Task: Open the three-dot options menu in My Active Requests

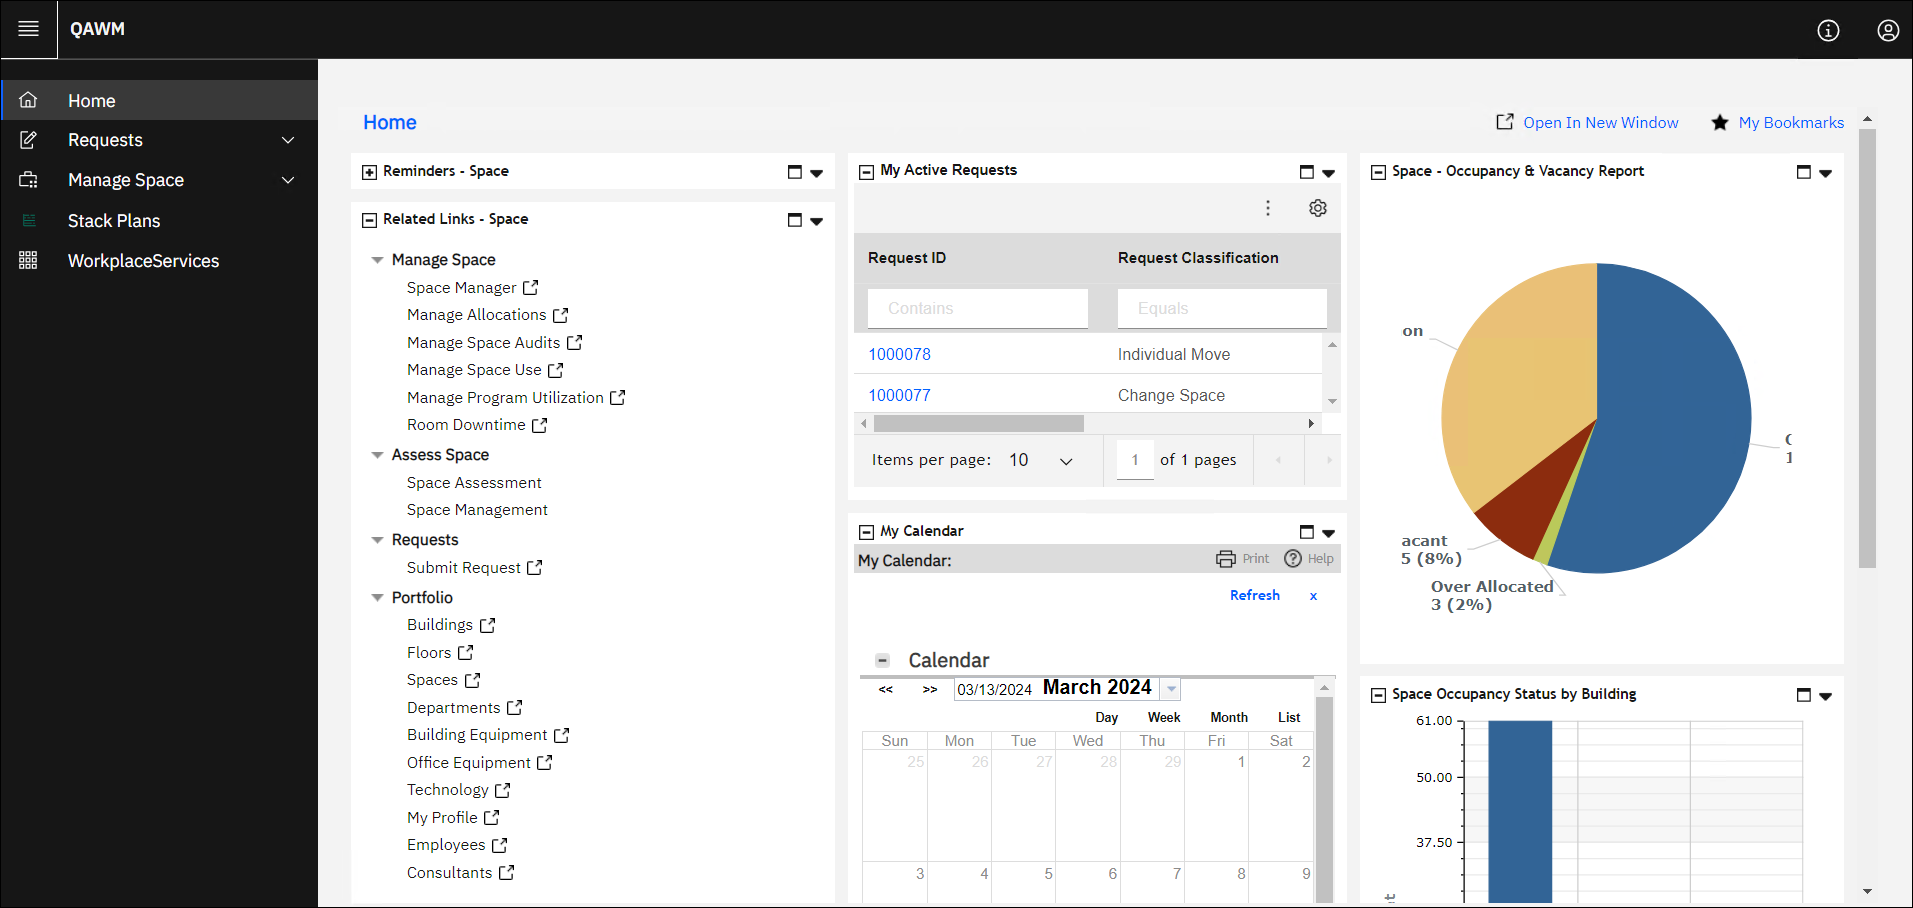Action: coord(1267,208)
